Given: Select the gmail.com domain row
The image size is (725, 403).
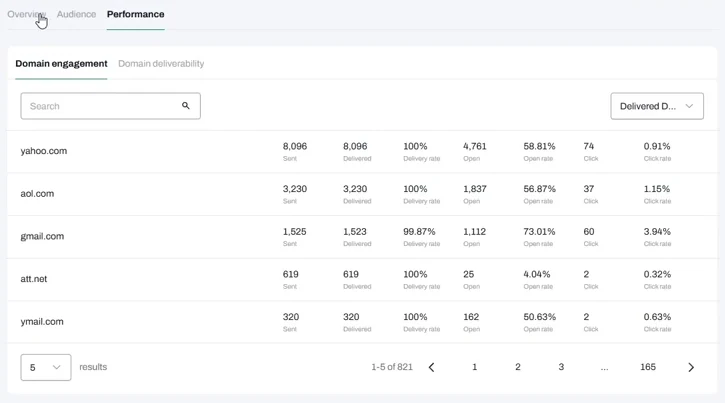Looking at the screenshot, I should tap(362, 237).
